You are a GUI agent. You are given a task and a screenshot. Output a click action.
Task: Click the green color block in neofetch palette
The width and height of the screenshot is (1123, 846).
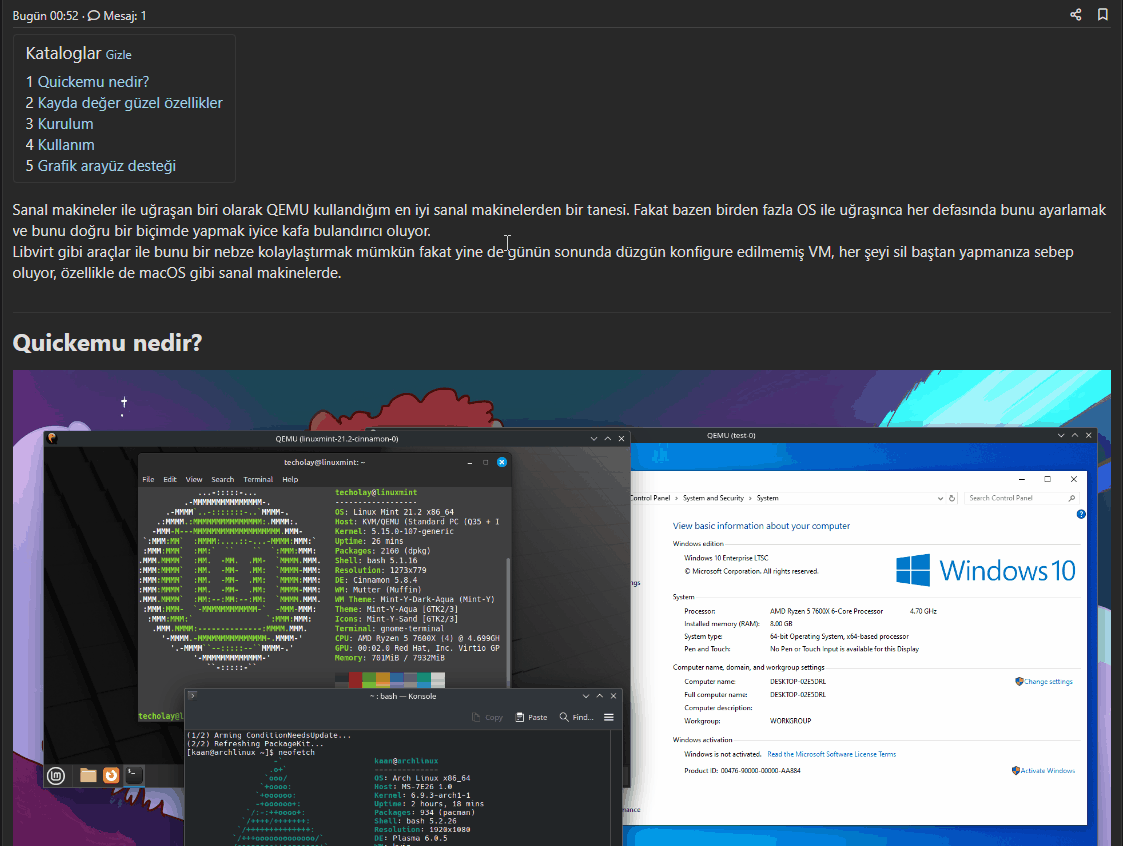pos(370,679)
